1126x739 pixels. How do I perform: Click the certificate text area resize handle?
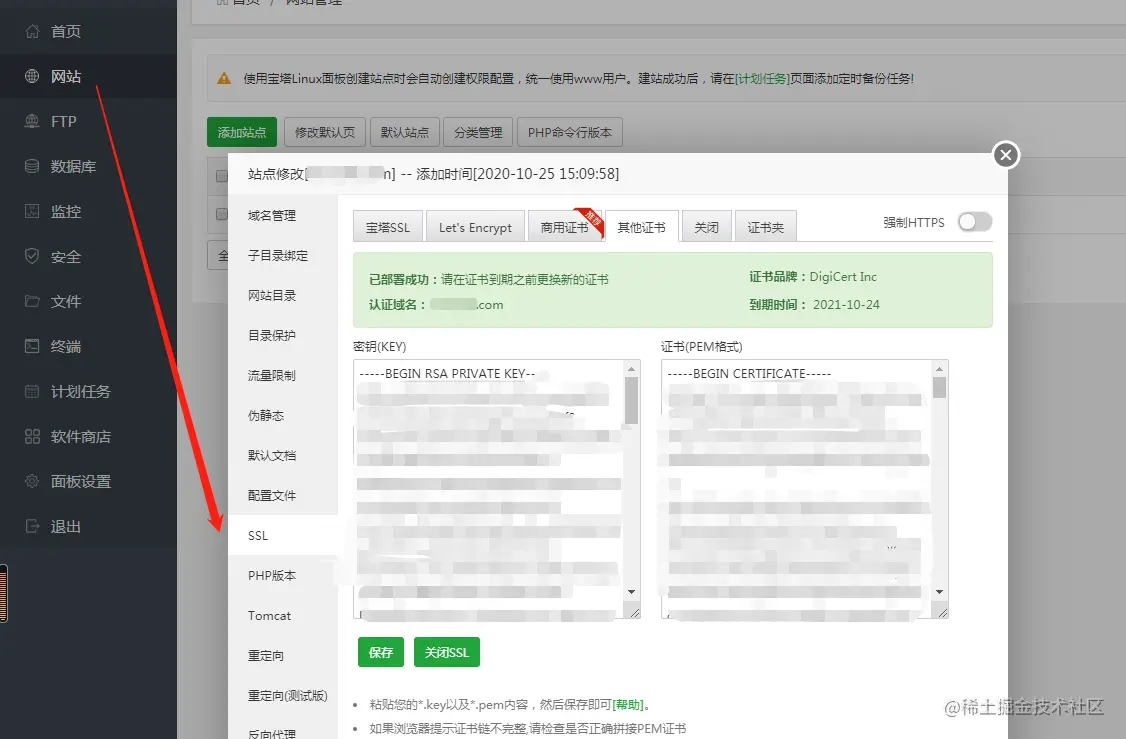pyautogui.click(x=943, y=613)
